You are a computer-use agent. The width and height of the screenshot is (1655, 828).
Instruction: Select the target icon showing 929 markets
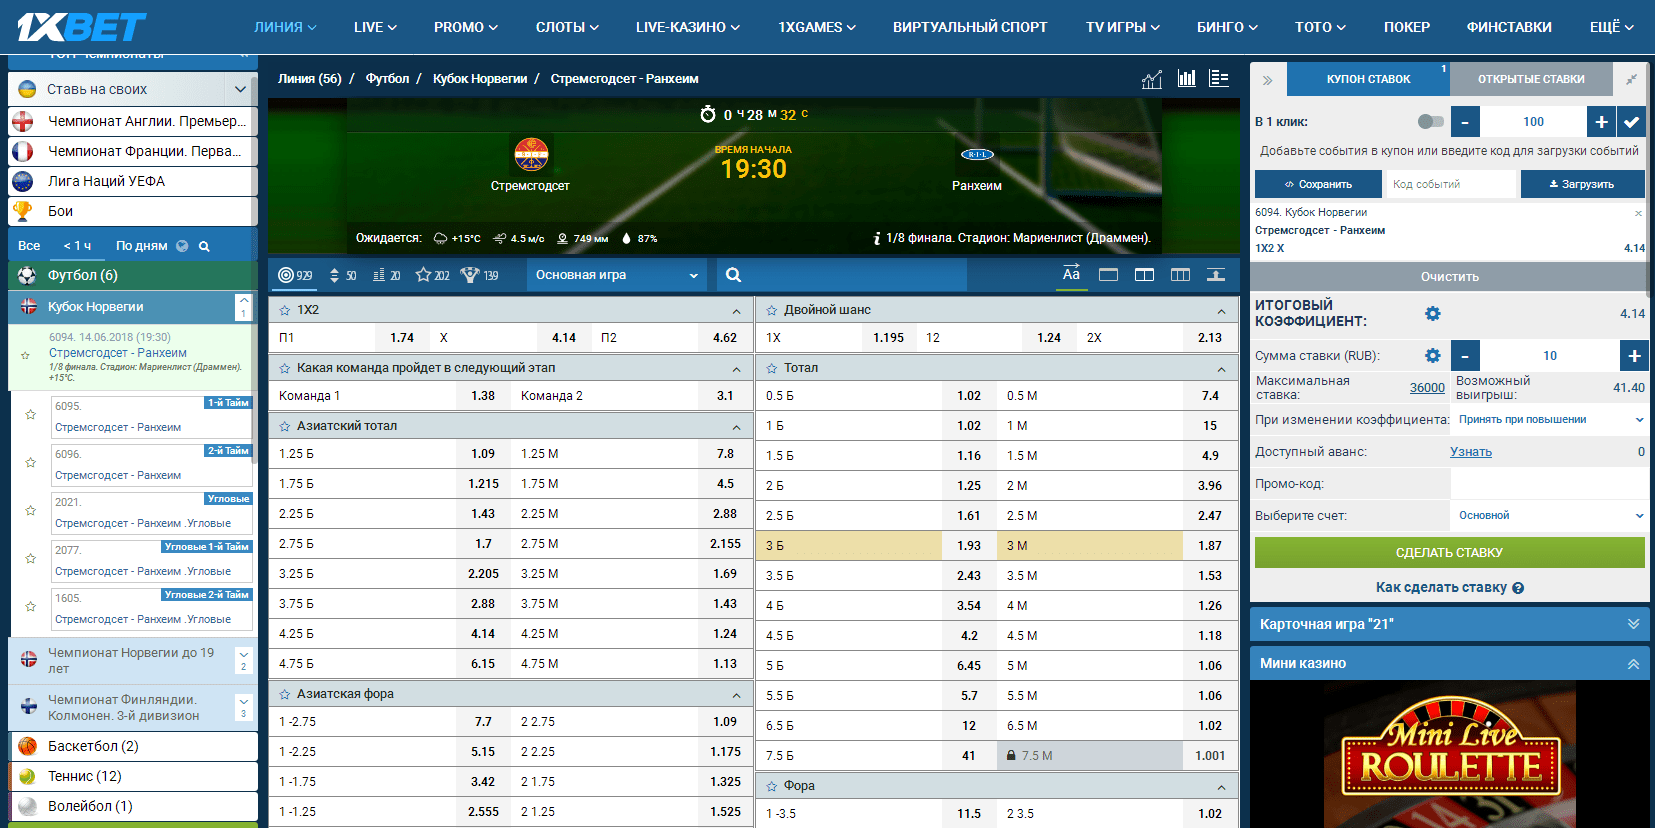[x=295, y=275]
